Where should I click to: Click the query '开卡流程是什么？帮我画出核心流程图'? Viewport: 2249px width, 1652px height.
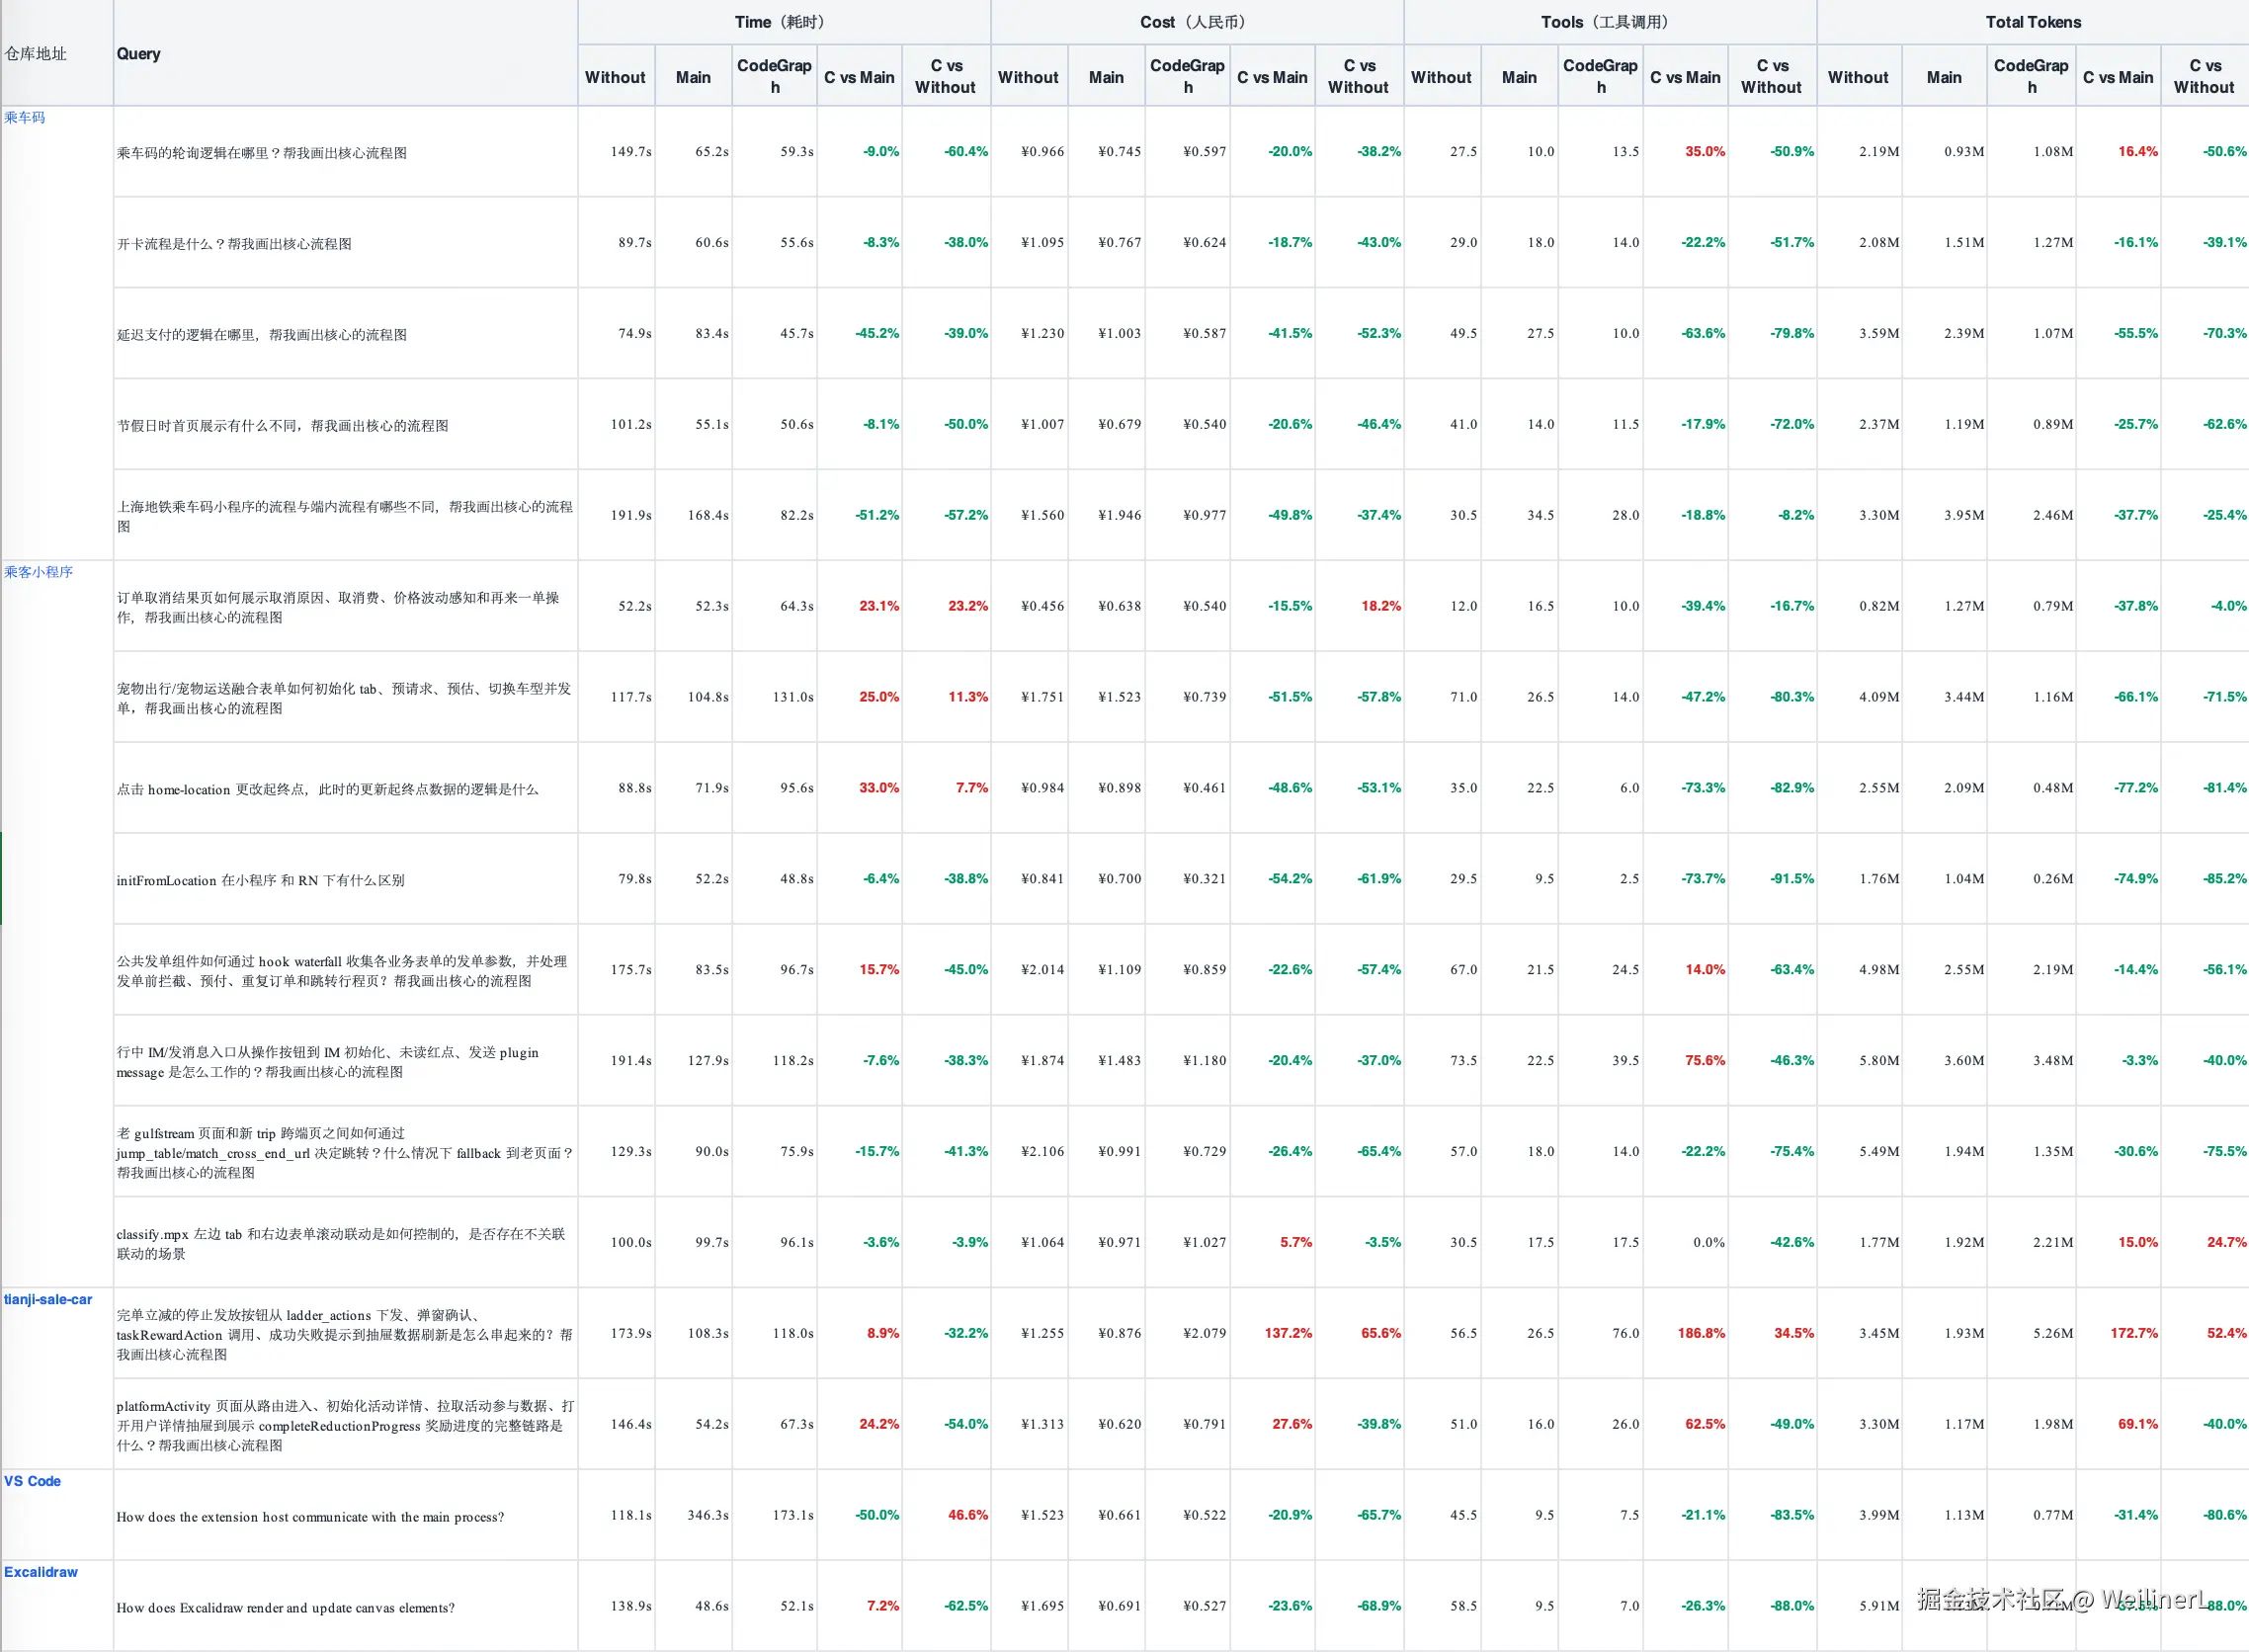coord(234,244)
